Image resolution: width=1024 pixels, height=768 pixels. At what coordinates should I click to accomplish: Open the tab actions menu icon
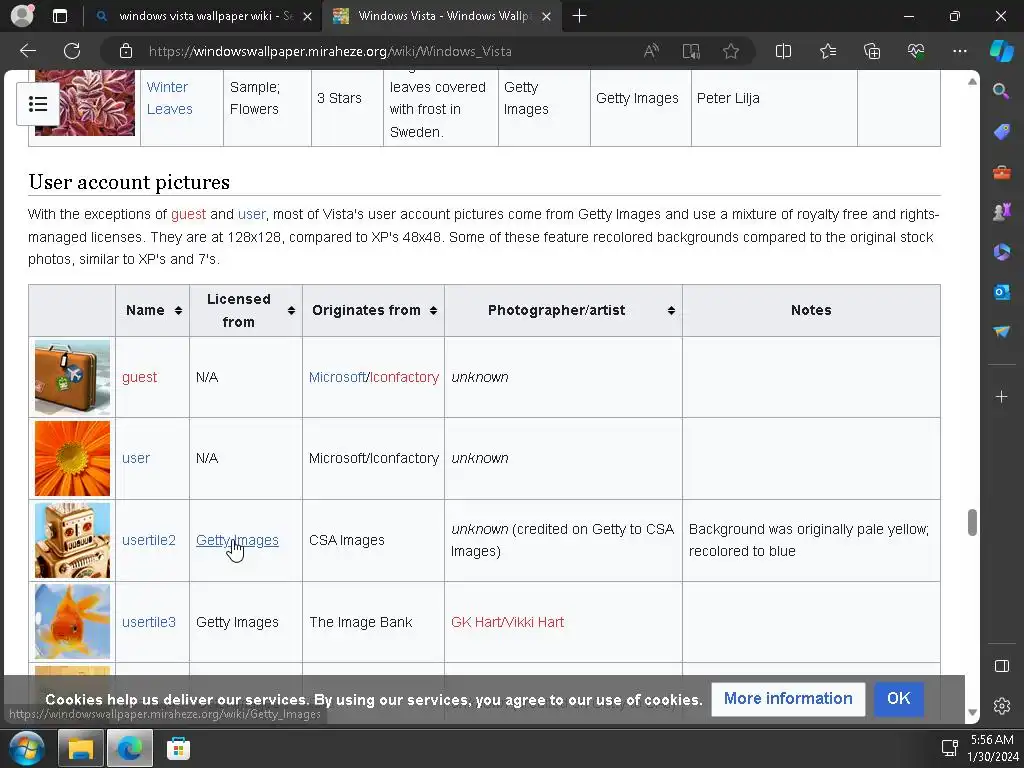point(59,16)
